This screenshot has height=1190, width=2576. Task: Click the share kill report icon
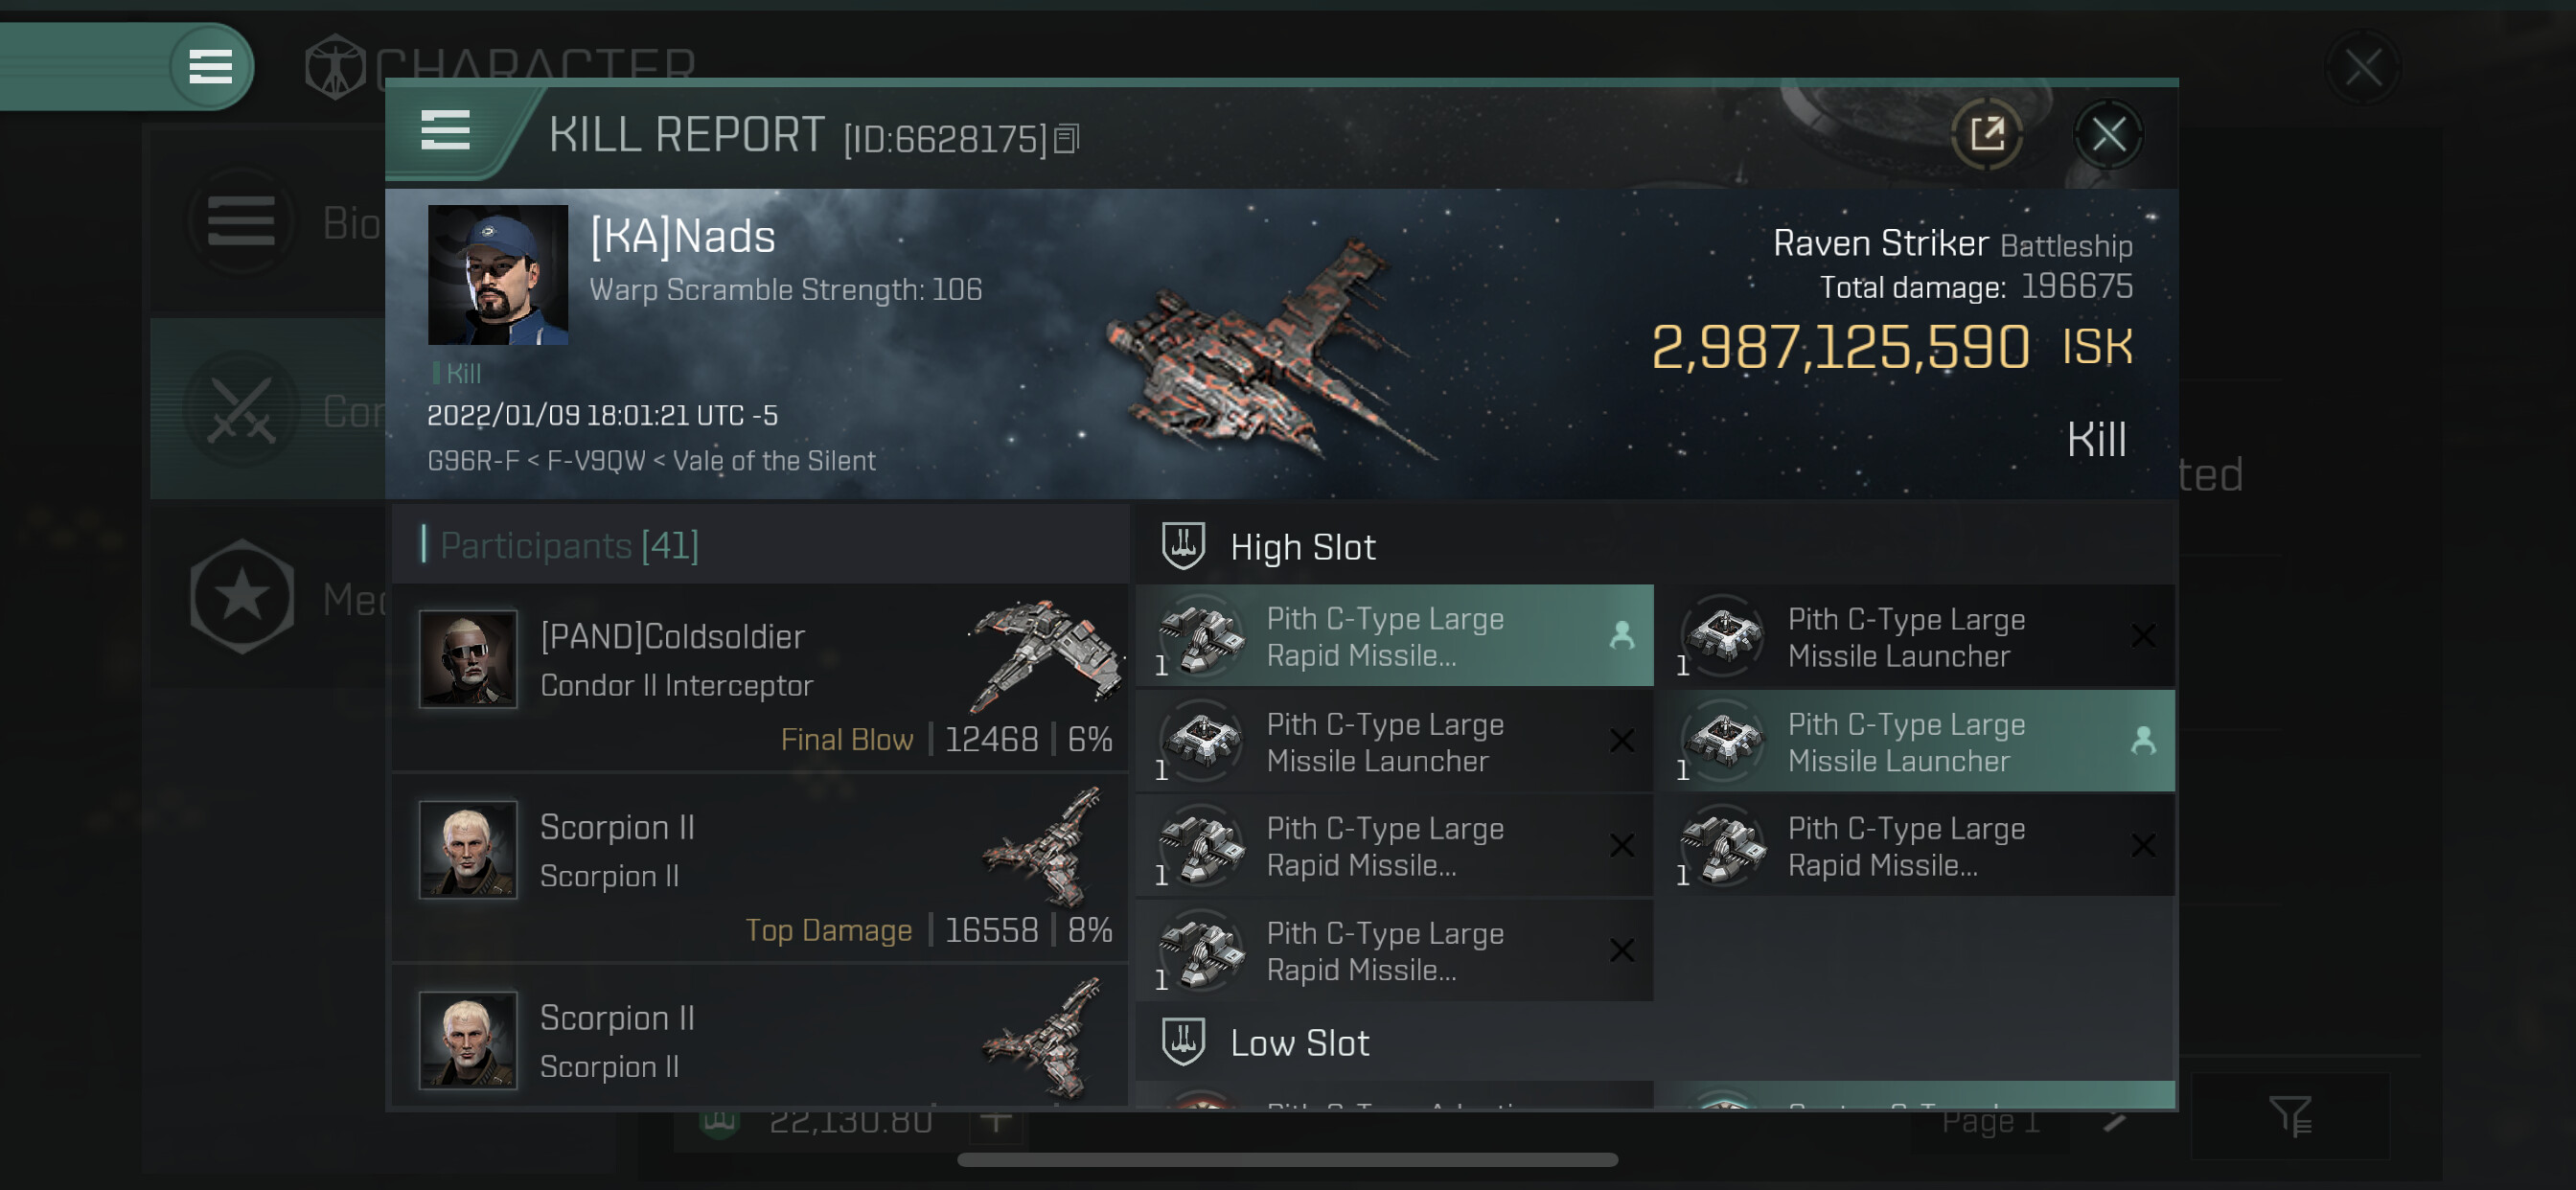(x=1986, y=134)
